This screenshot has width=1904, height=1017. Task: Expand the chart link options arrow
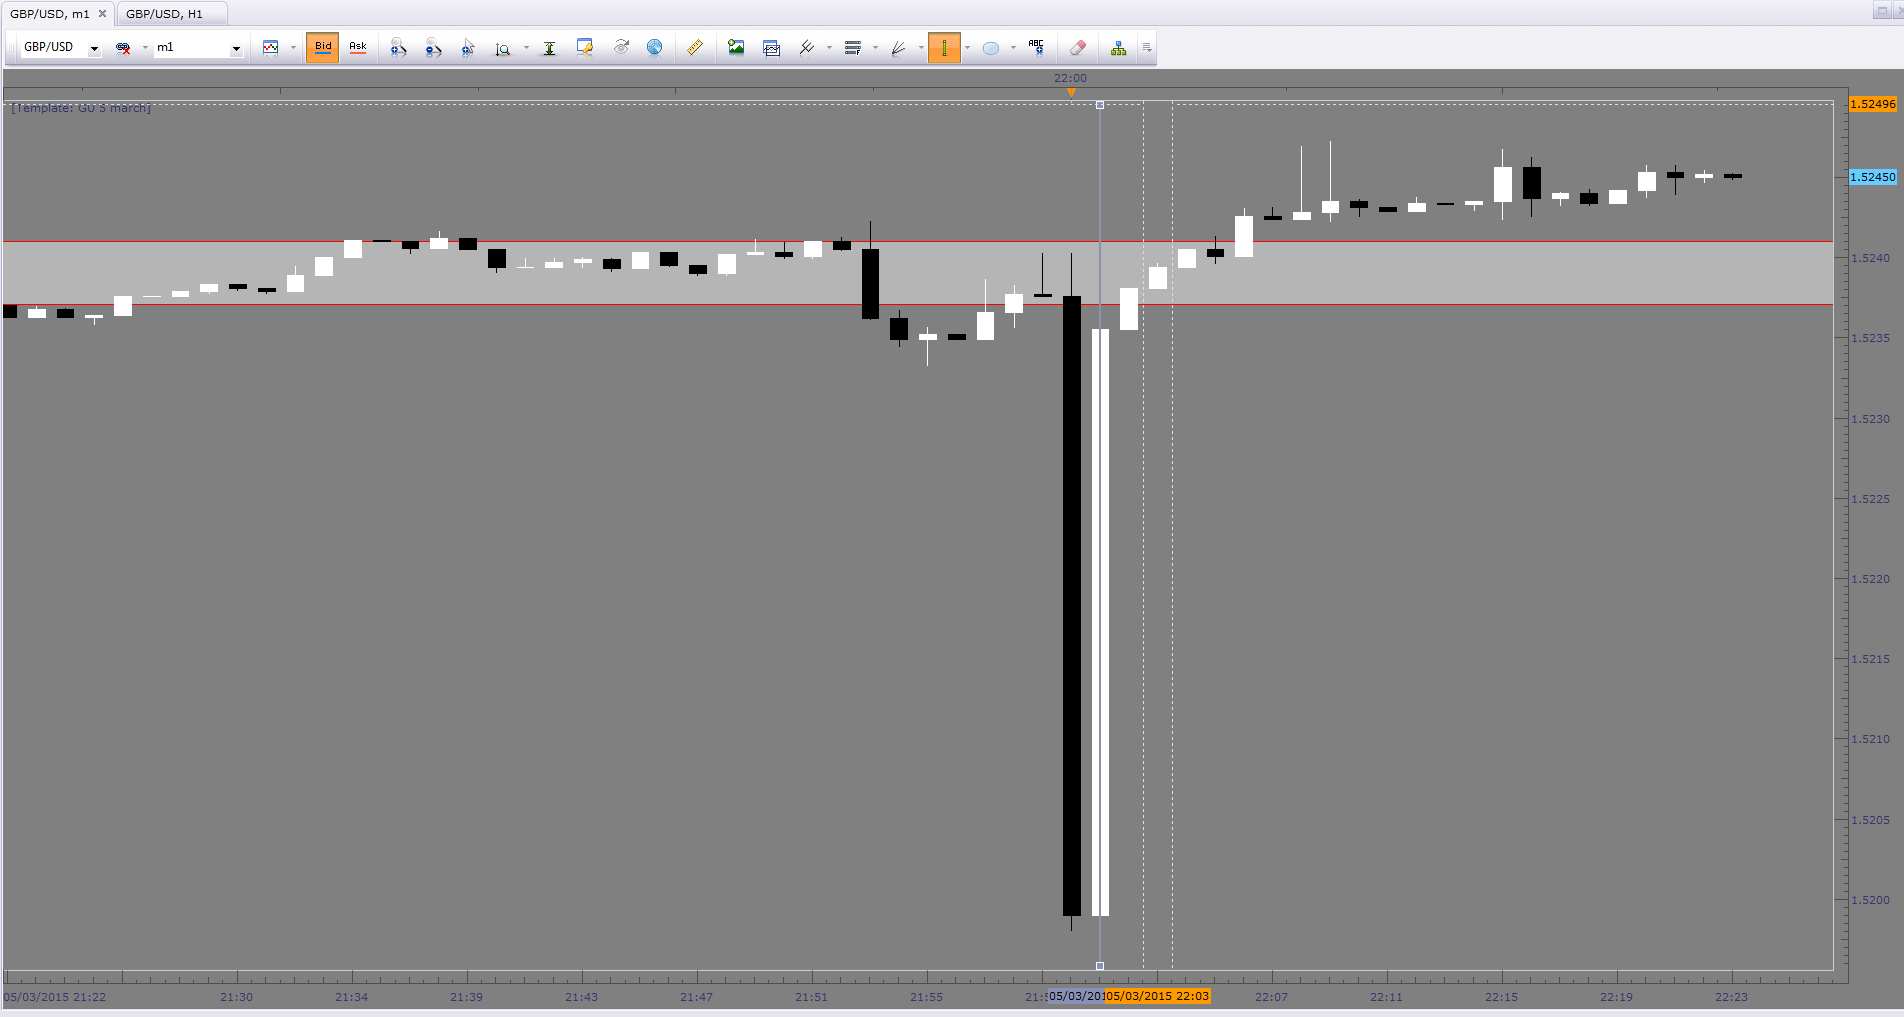click(145, 48)
